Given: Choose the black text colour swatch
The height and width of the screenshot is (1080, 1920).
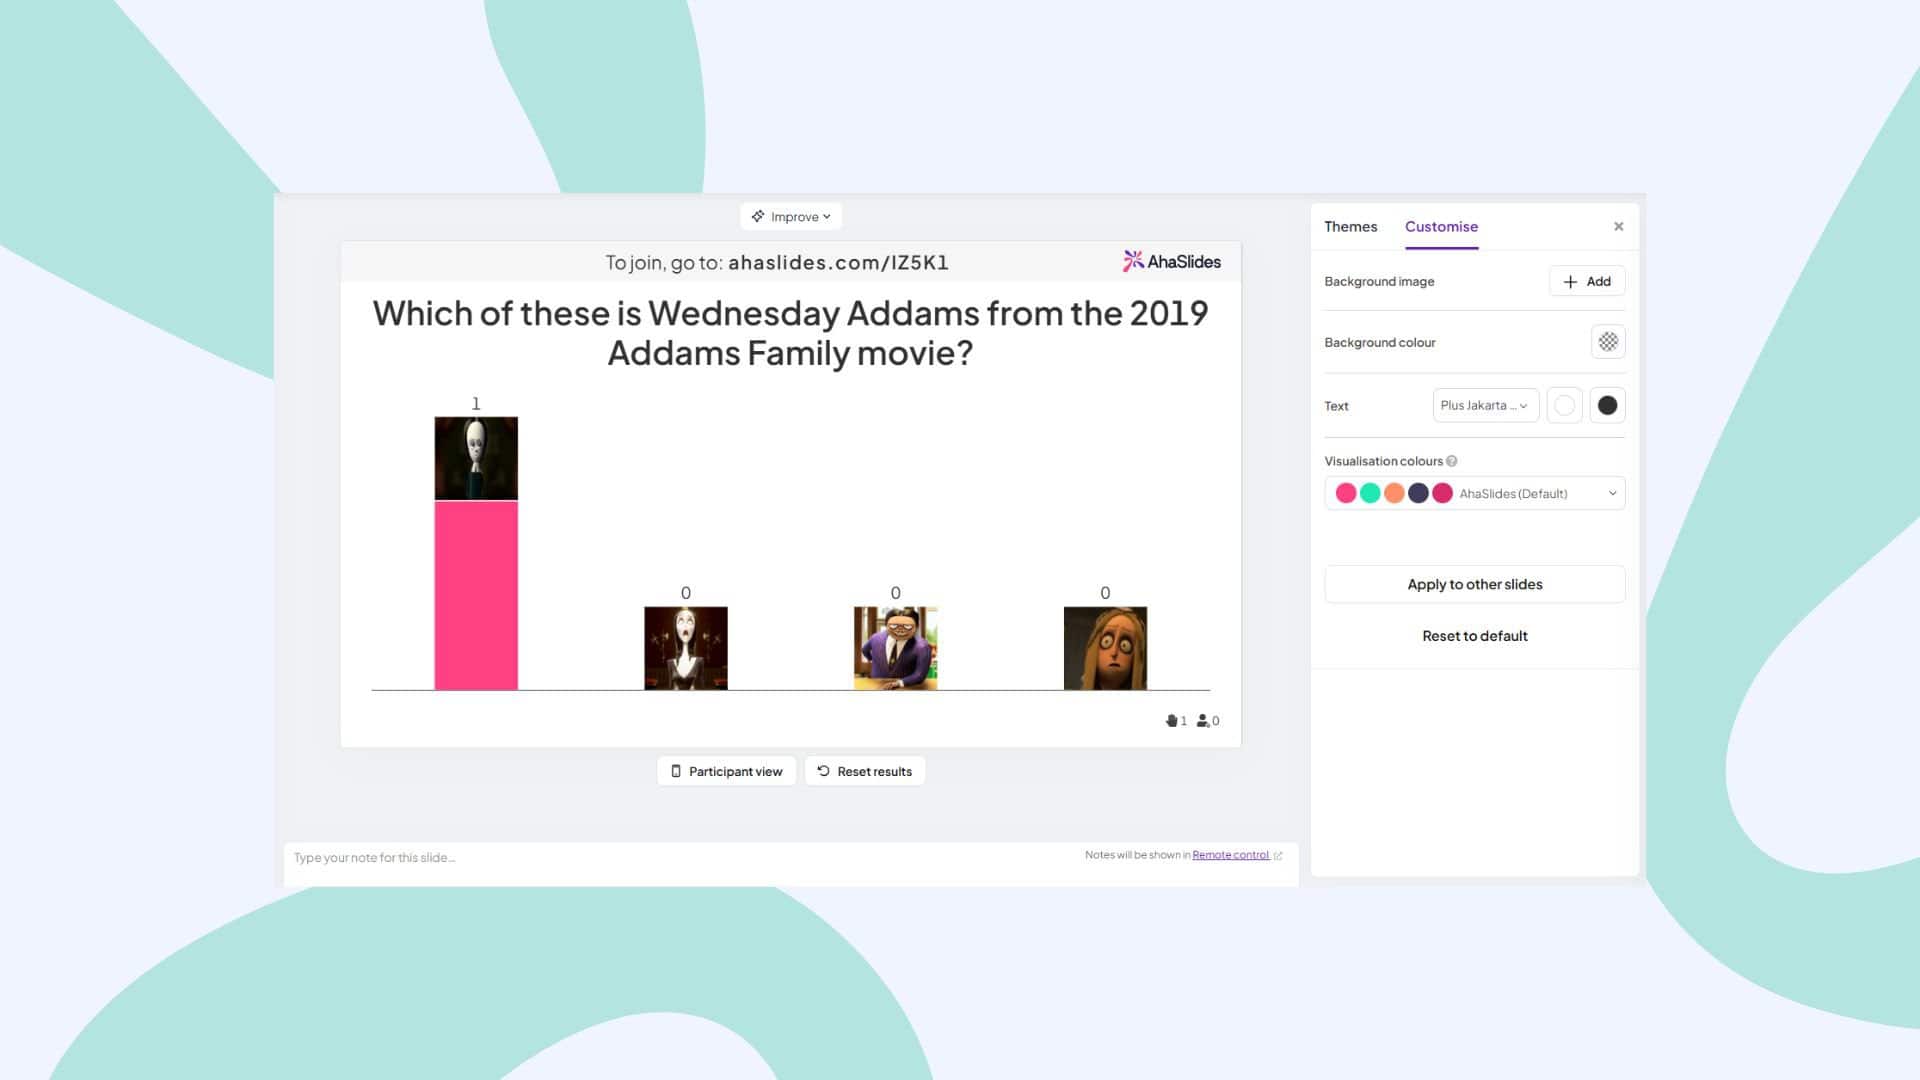Looking at the screenshot, I should click(1607, 405).
